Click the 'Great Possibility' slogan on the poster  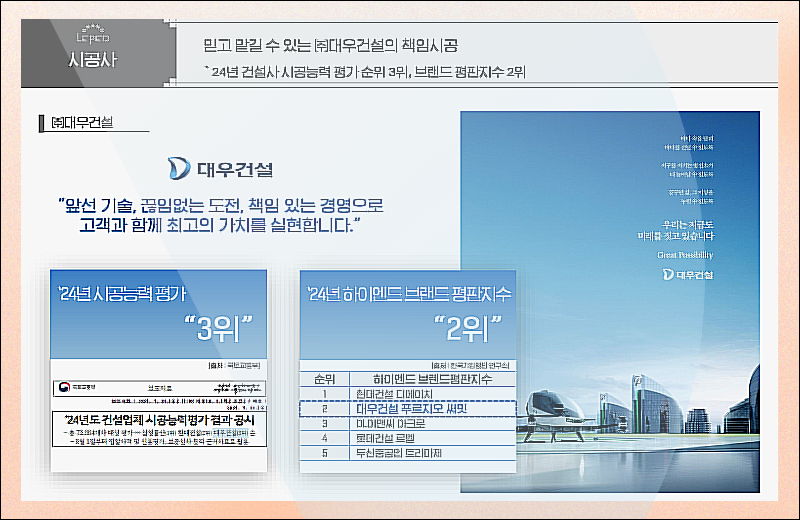coord(685,255)
